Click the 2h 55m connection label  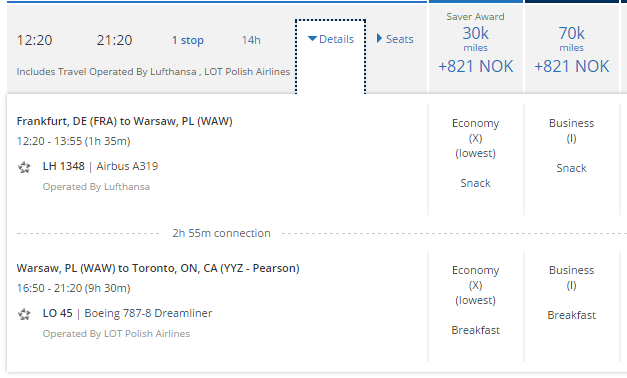[x=221, y=233]
